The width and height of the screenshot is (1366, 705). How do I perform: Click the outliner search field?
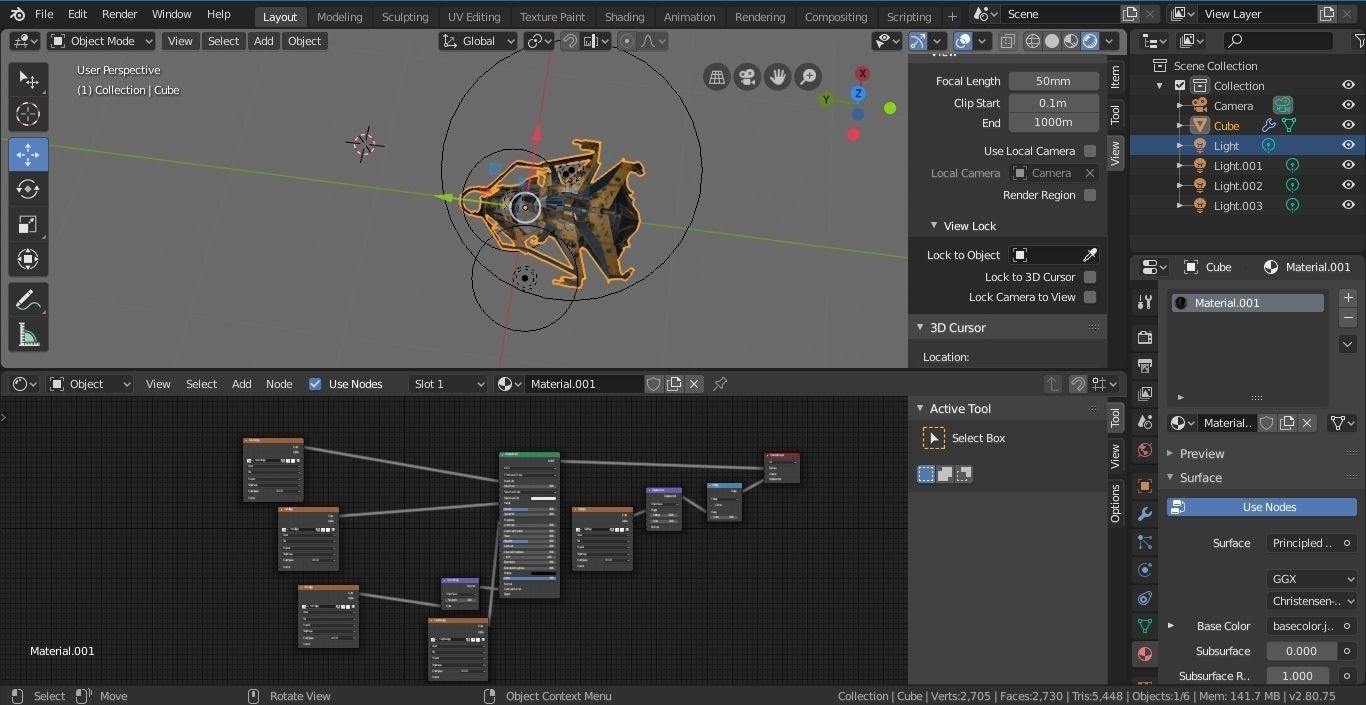(1278, 41)
